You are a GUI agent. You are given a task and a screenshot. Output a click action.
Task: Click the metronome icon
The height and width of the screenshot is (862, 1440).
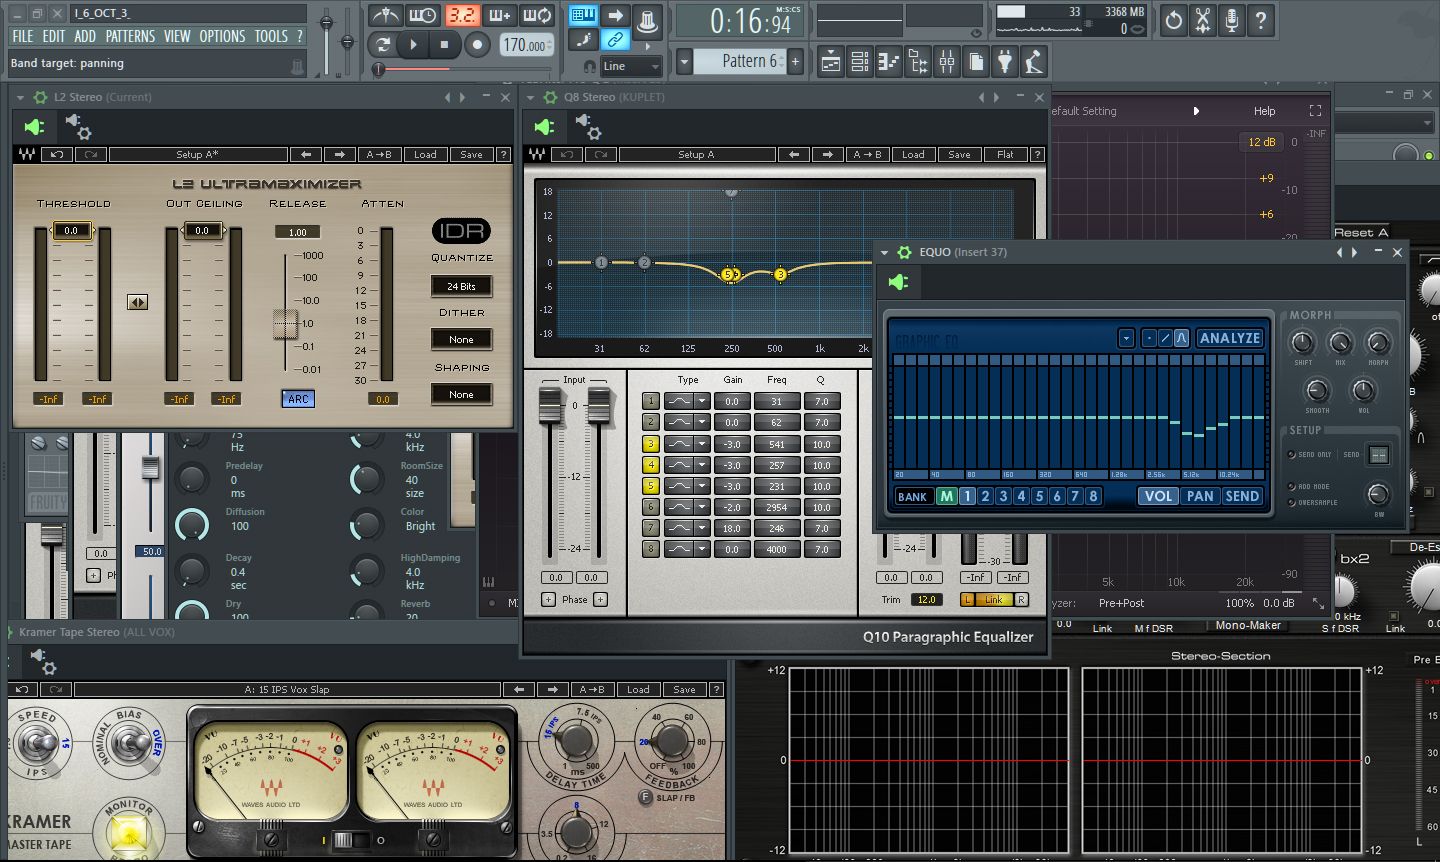[x=386, y=16]
